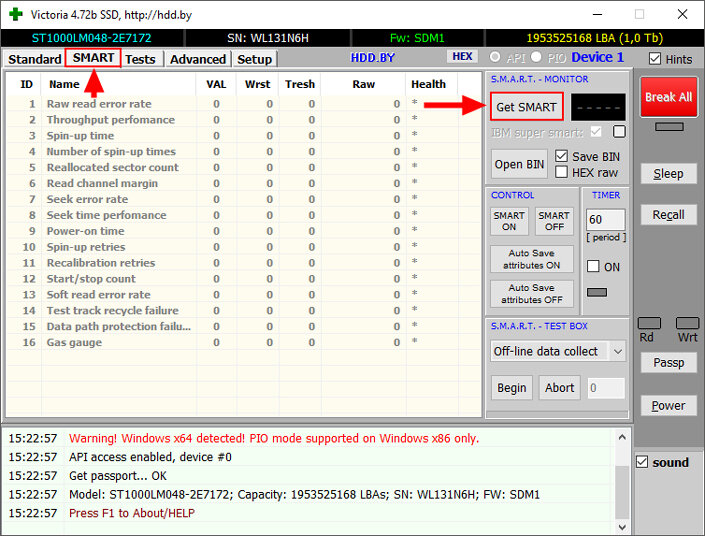The height and width of the screenshot is (536, 705).
Task: Click the Get SMART button
Action: (x=527, y=107)
